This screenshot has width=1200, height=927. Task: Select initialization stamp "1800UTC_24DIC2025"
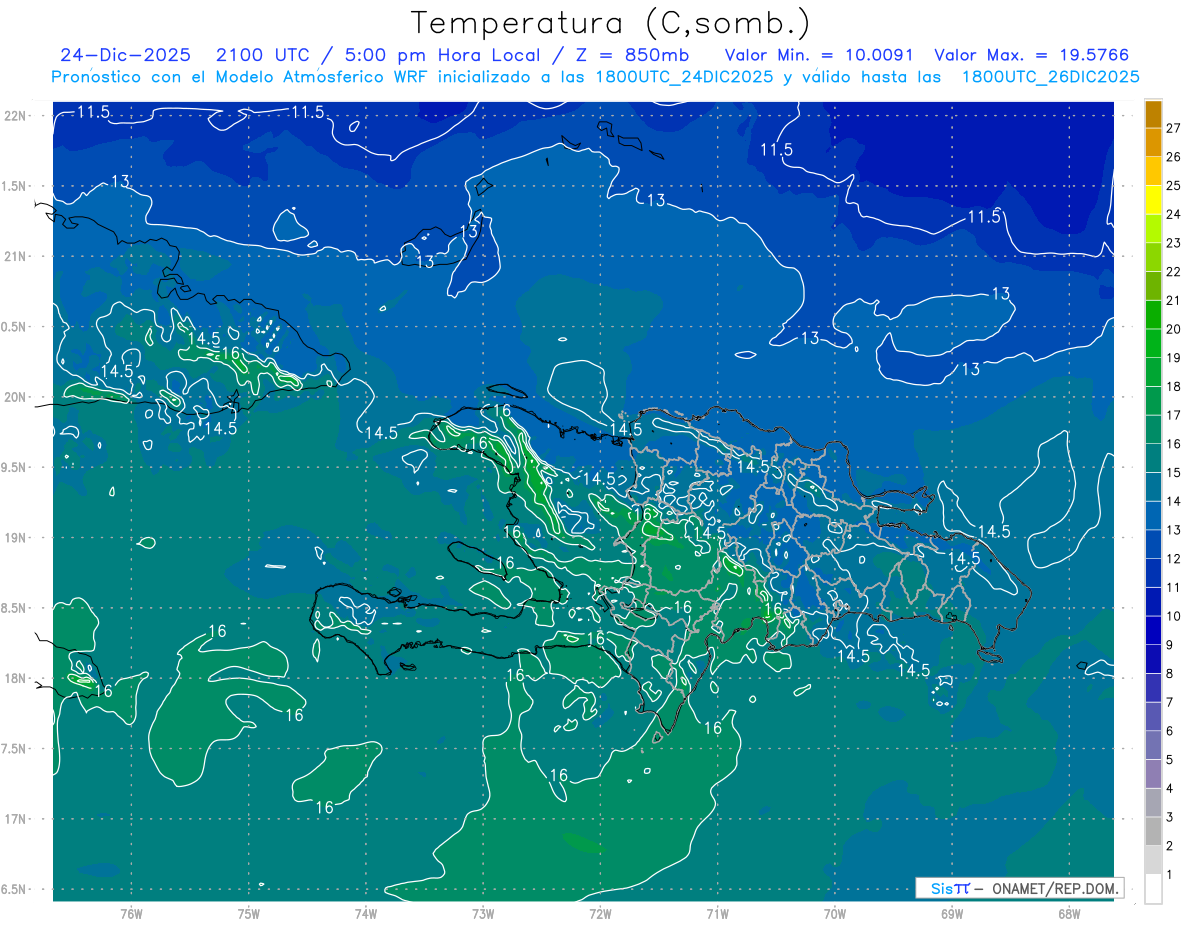(680, 77)
